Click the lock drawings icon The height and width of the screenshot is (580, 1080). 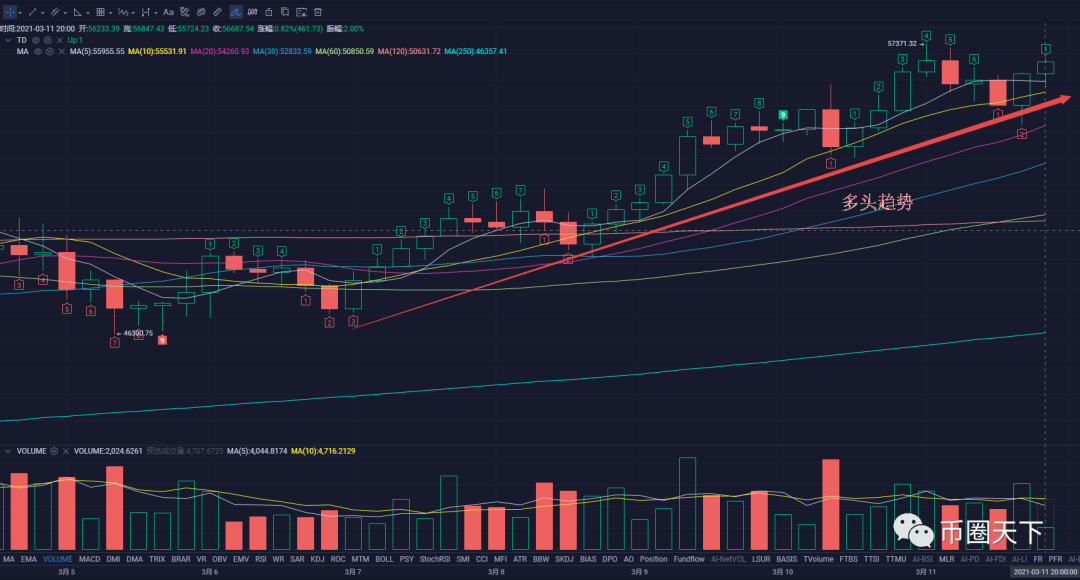click(268, 12)
